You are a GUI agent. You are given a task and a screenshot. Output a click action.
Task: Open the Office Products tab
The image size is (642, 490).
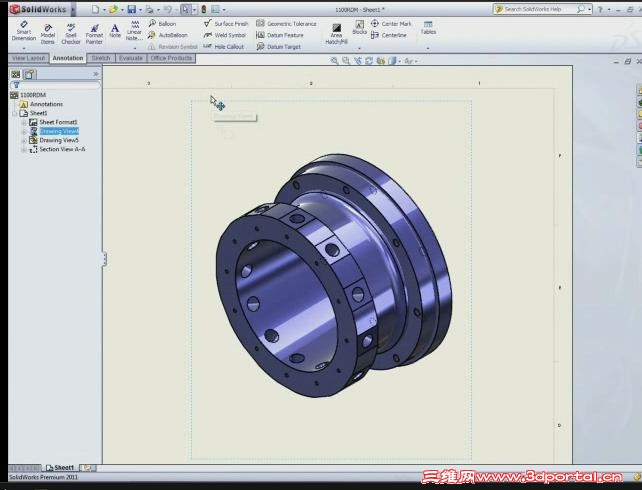pyautogui.click(x=171, y=58)
